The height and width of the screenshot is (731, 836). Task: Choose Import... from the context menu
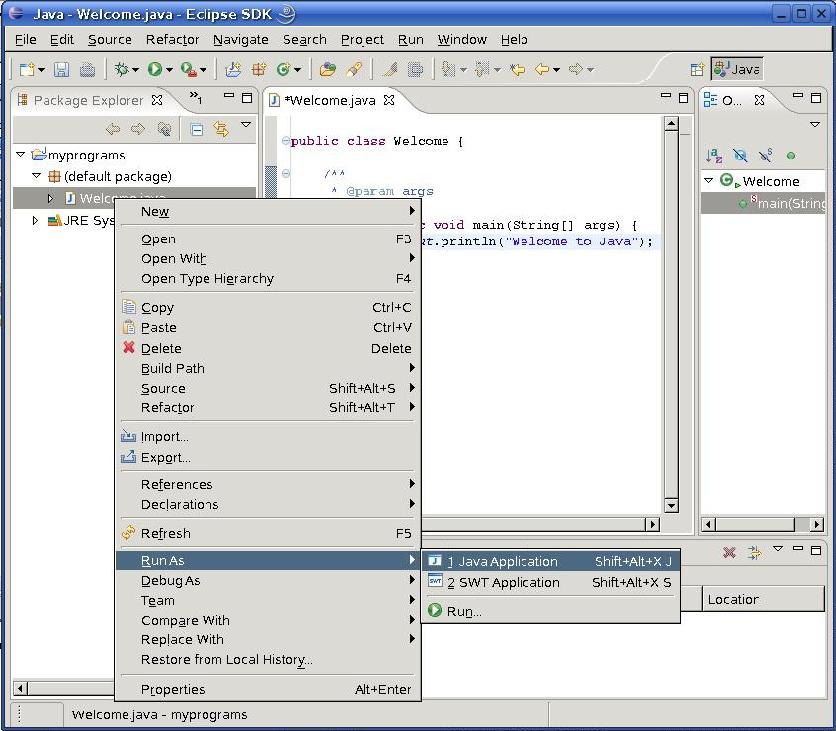[268, 437]
